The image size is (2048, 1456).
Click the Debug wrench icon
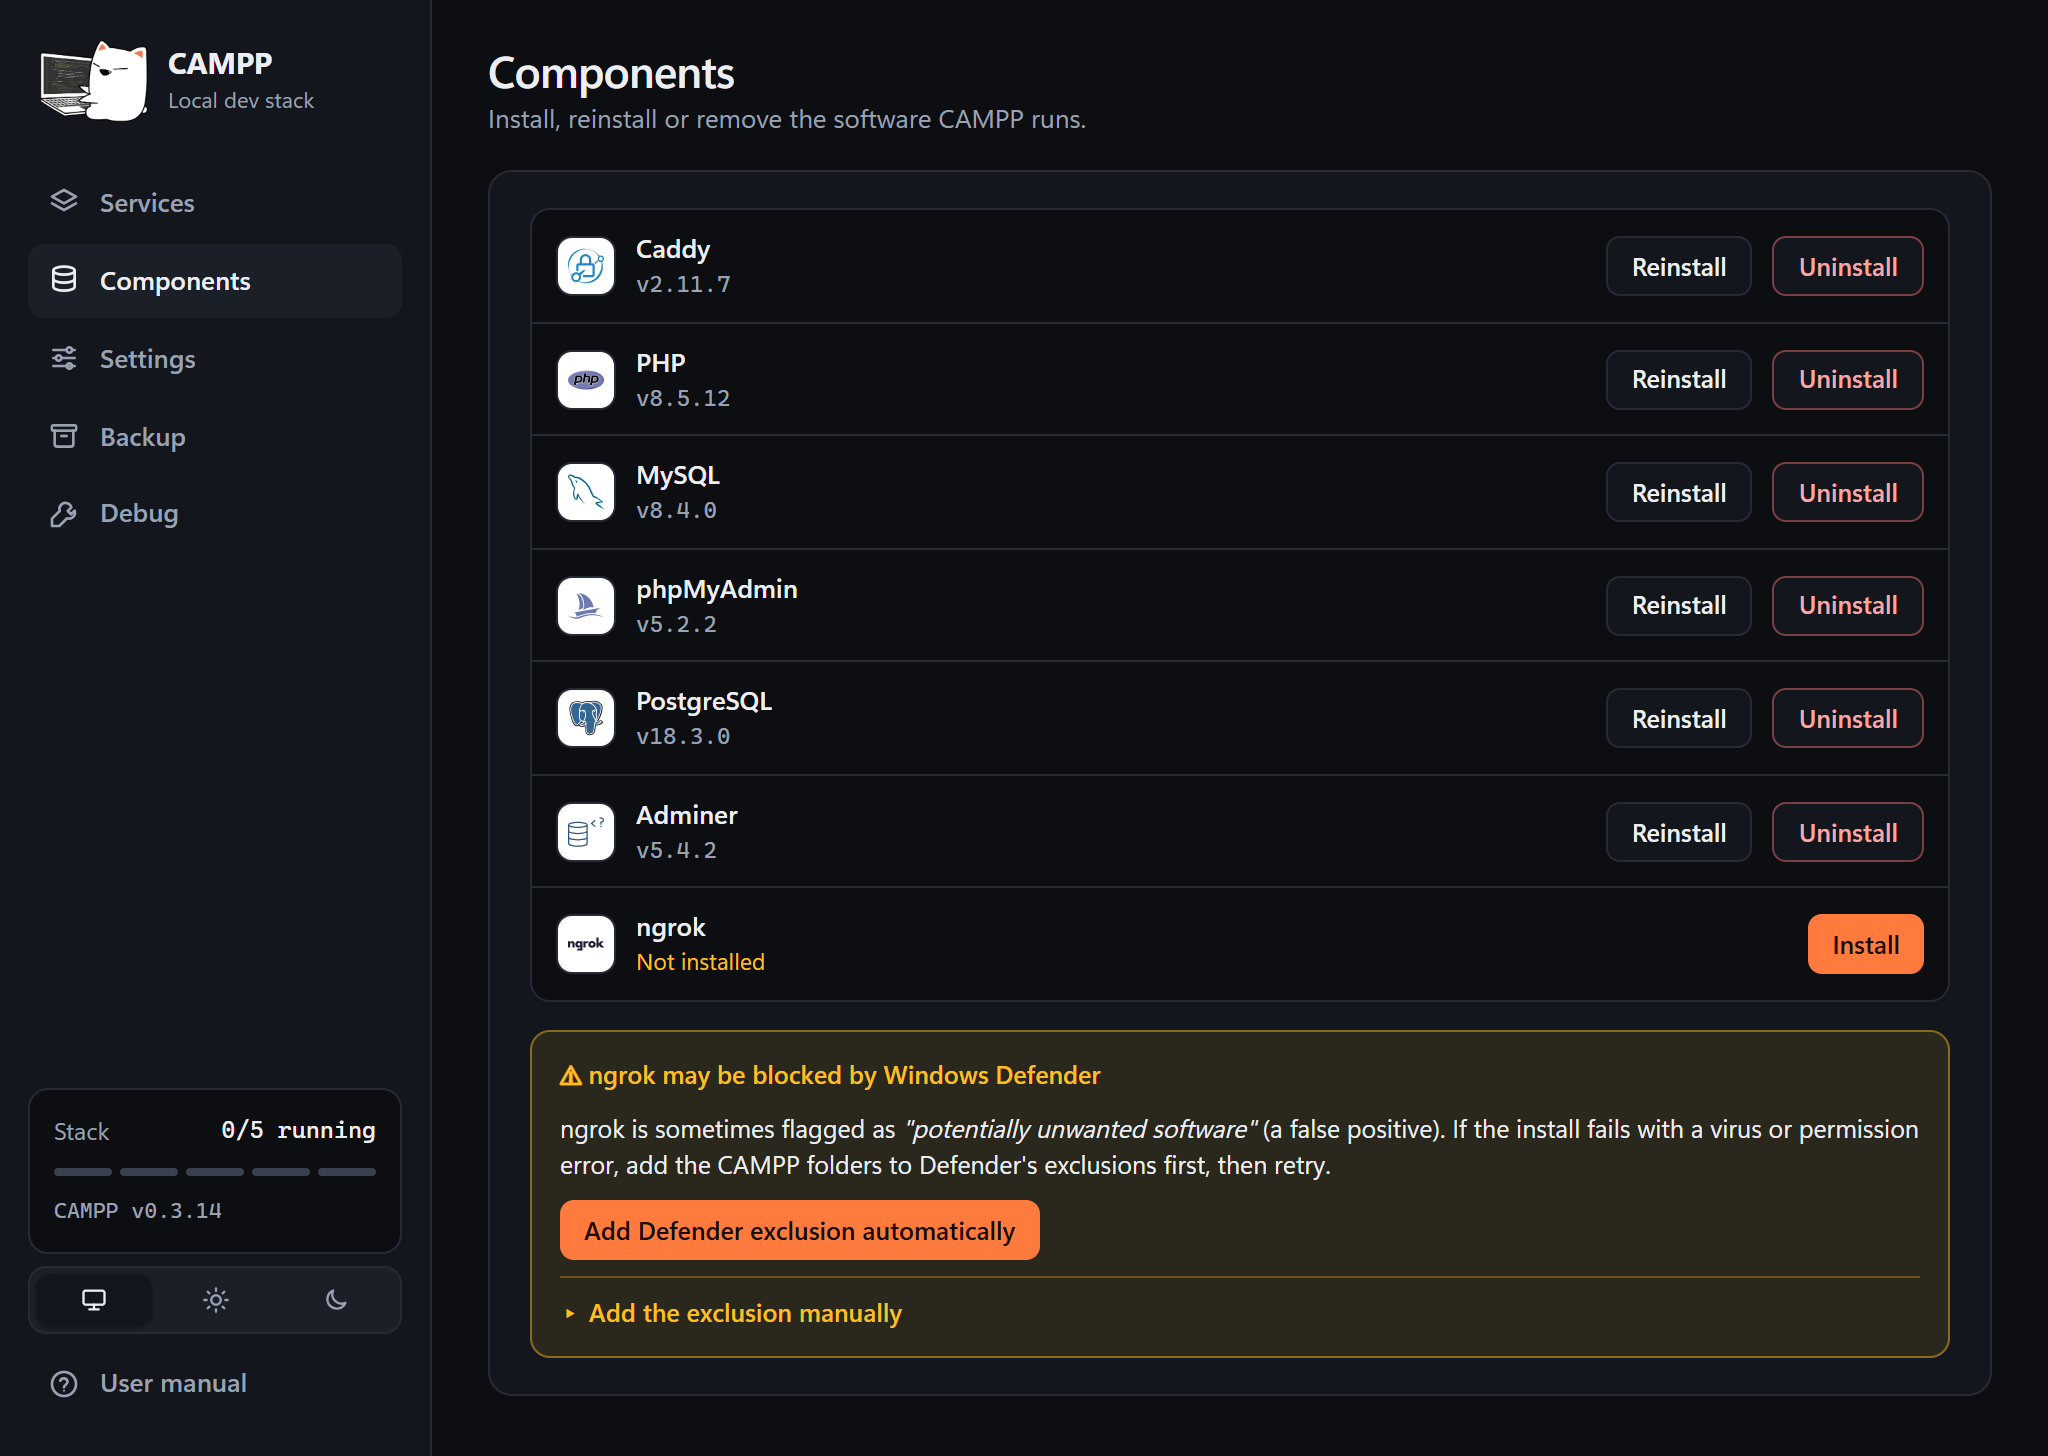coord(64,514)
